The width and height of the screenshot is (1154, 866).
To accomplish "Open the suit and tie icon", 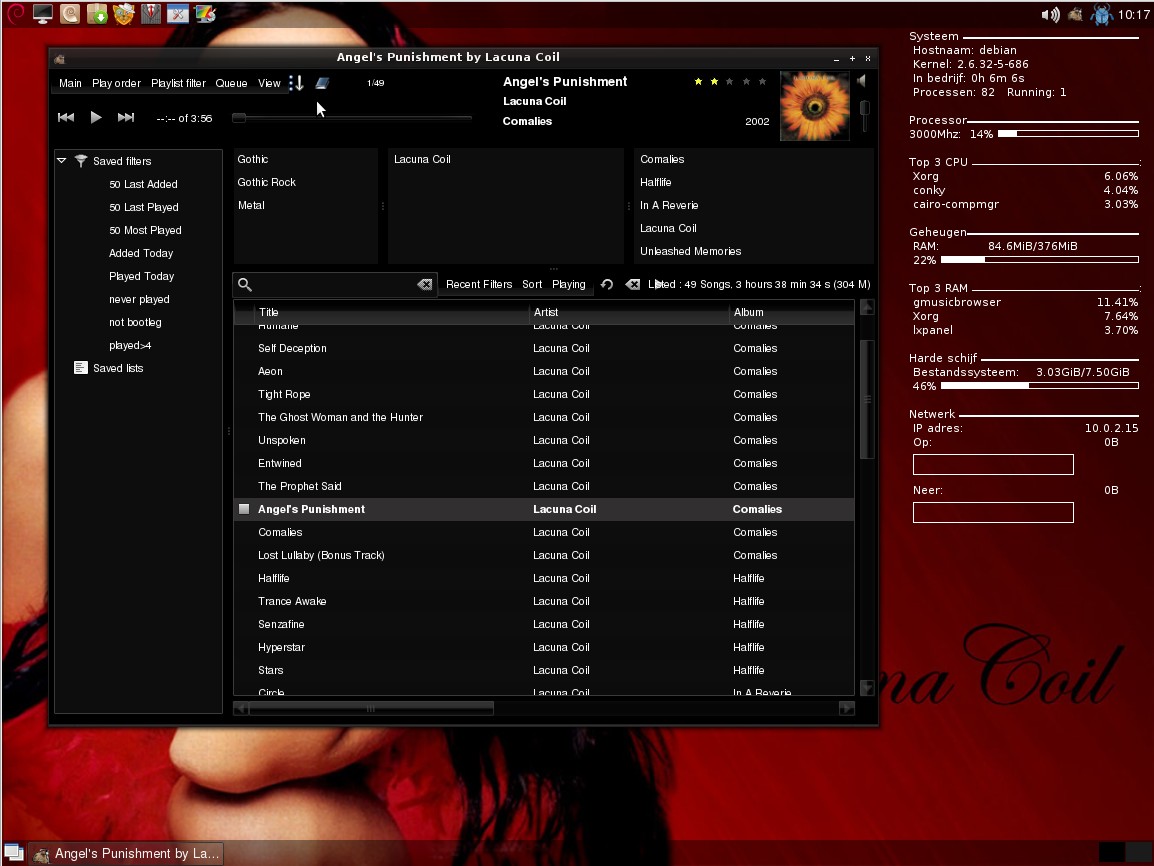I will pos(151,13).
